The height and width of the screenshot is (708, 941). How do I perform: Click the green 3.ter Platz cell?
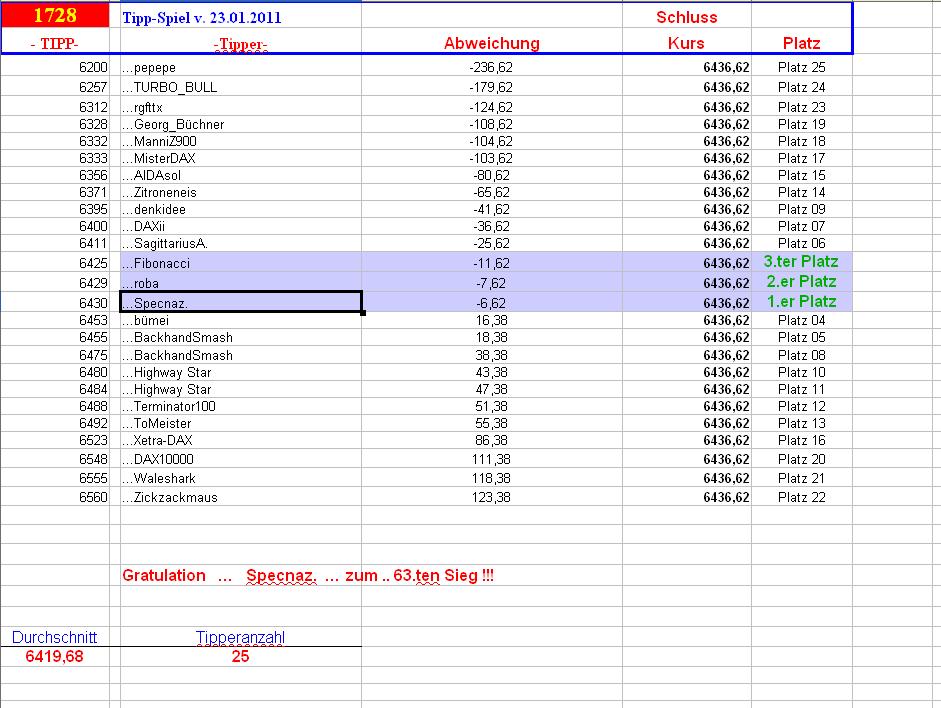pos(801,262)
